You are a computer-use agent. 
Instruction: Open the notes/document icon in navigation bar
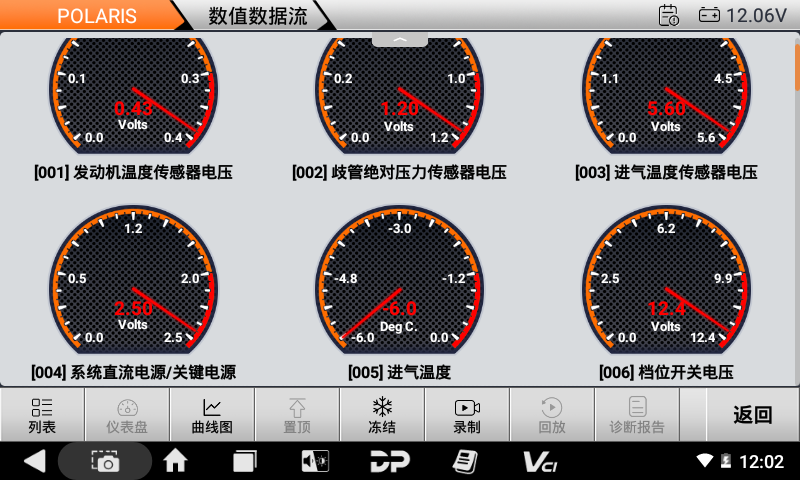pyautogui.click(x=465, y=461)
